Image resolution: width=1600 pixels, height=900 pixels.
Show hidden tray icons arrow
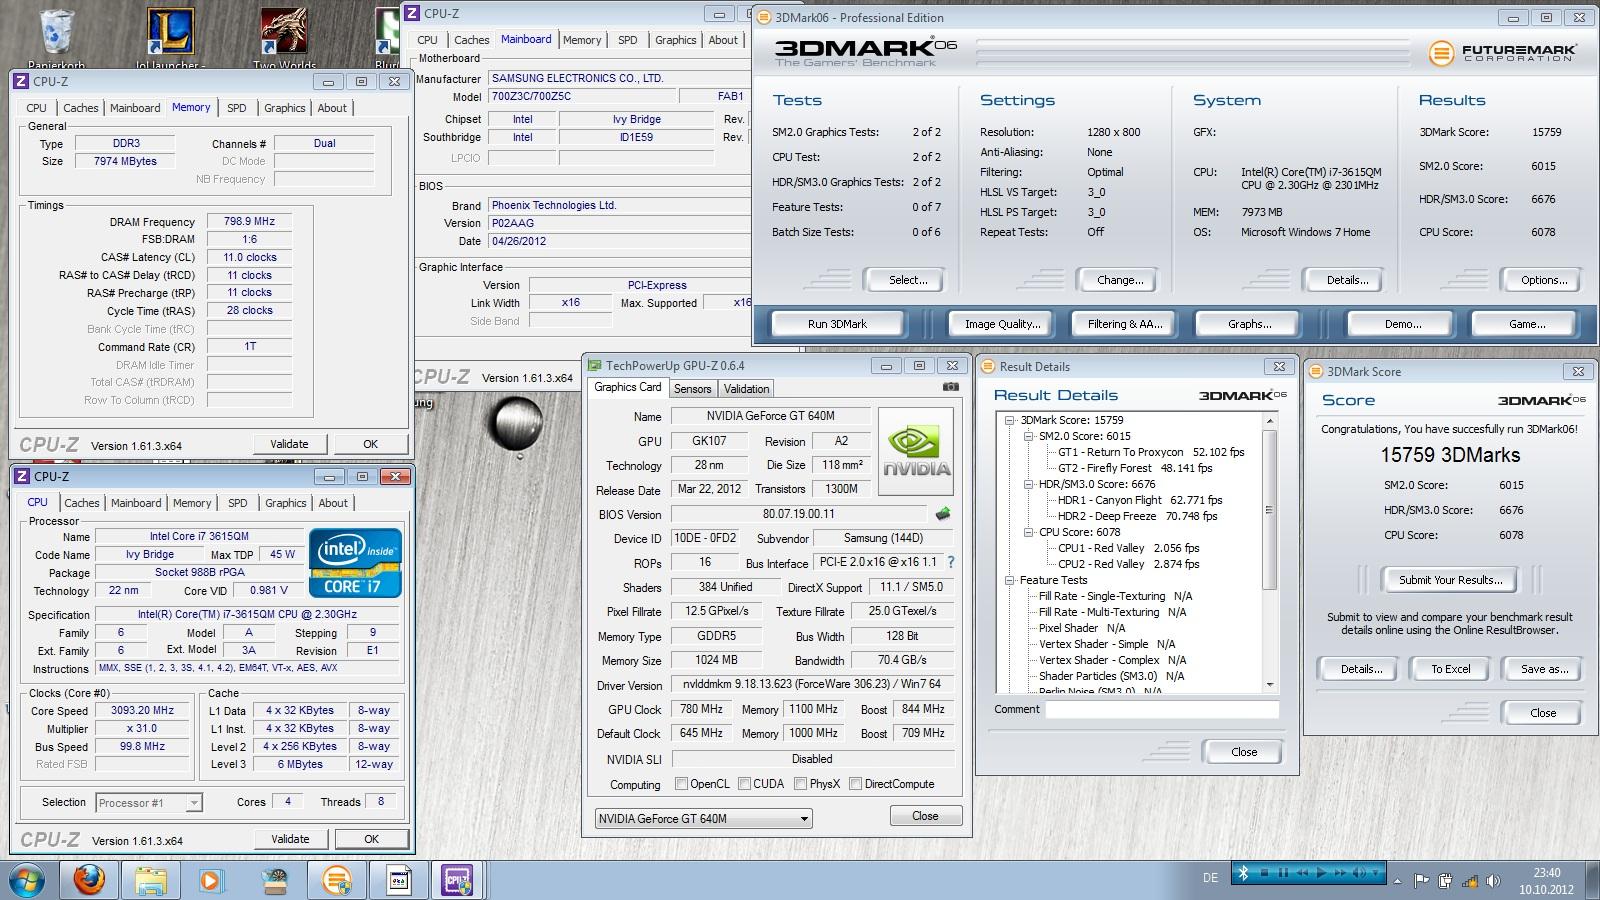pyautogui.click(x=1397, y=881)
